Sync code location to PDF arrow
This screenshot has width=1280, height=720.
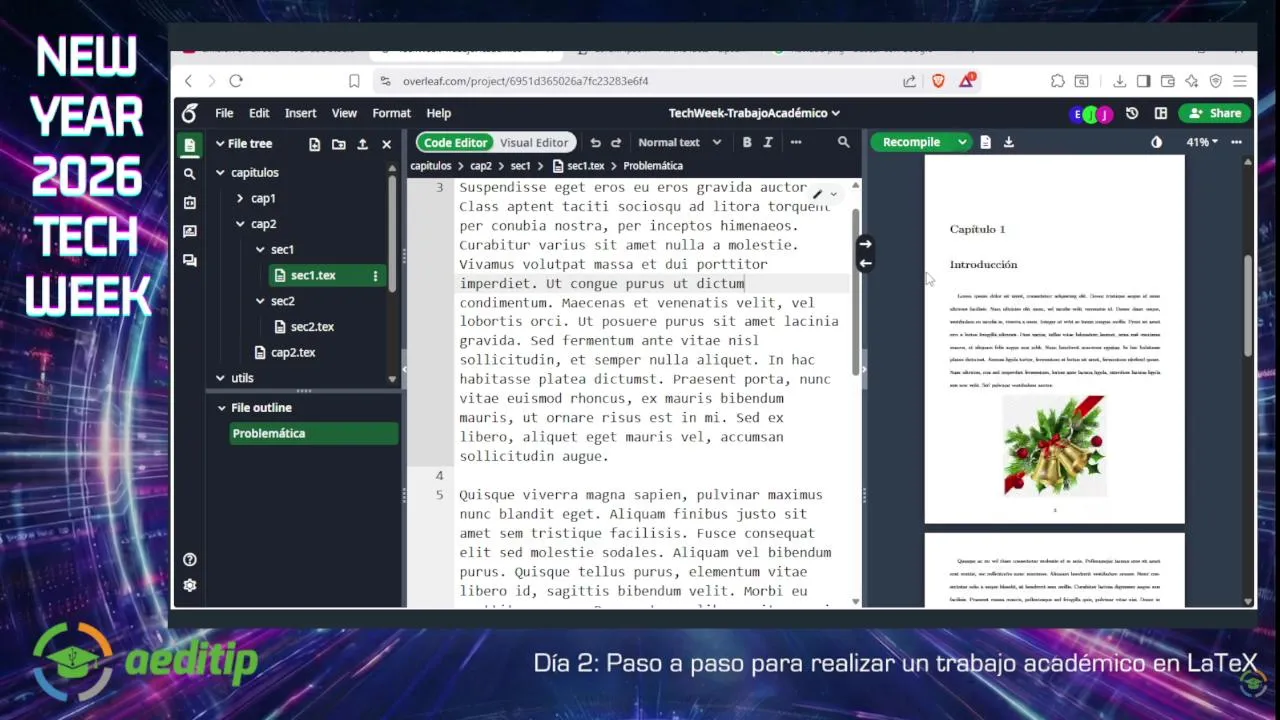click(865, 244)
